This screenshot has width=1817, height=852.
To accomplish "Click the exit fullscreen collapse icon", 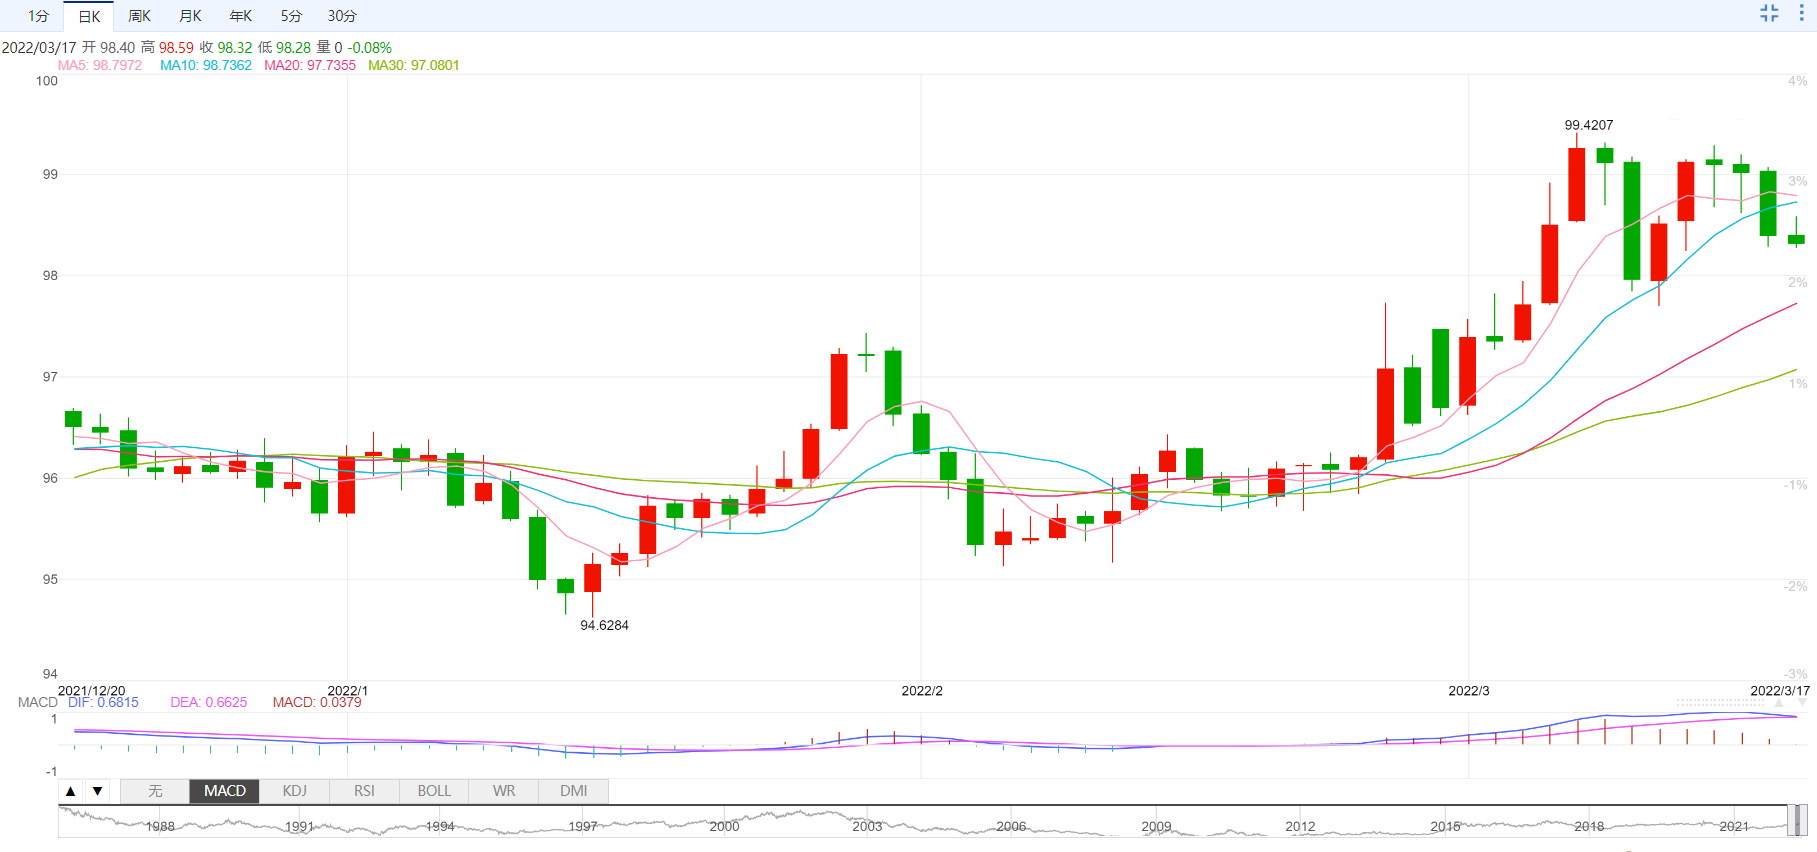I will coord(1769,13).
